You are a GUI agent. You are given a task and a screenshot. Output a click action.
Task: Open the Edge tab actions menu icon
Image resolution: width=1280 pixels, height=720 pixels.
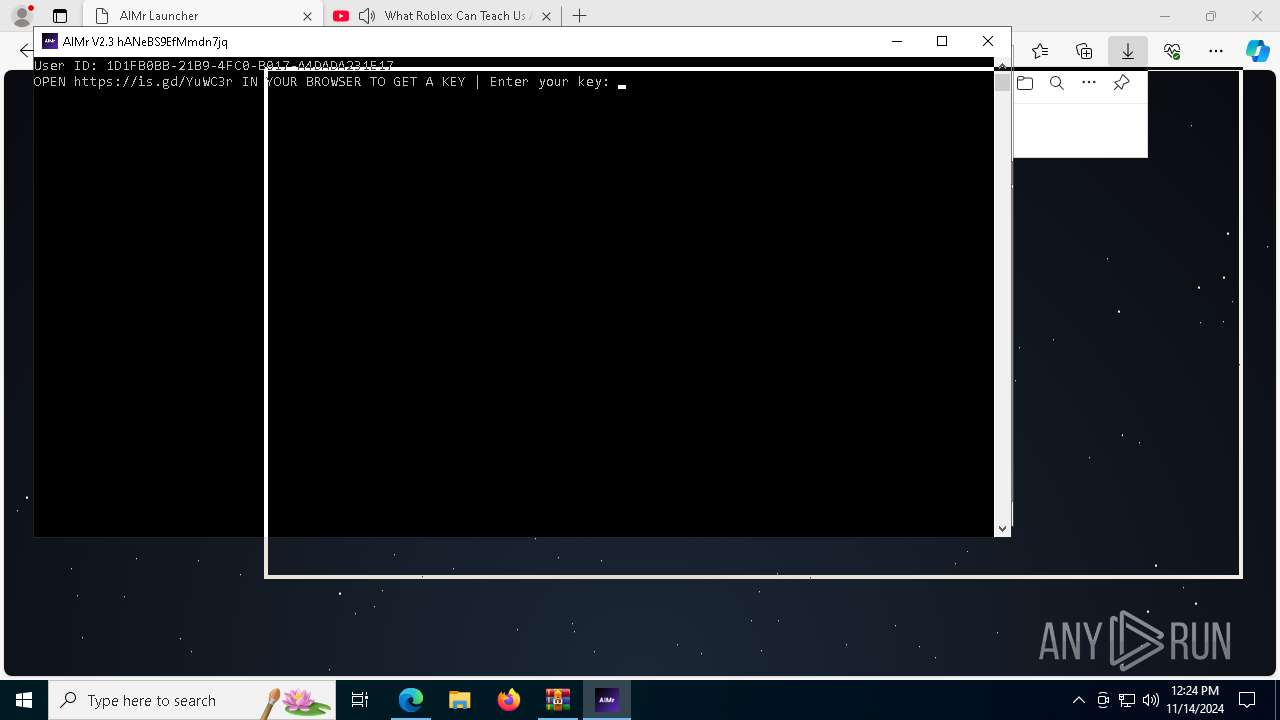(60, 16)
